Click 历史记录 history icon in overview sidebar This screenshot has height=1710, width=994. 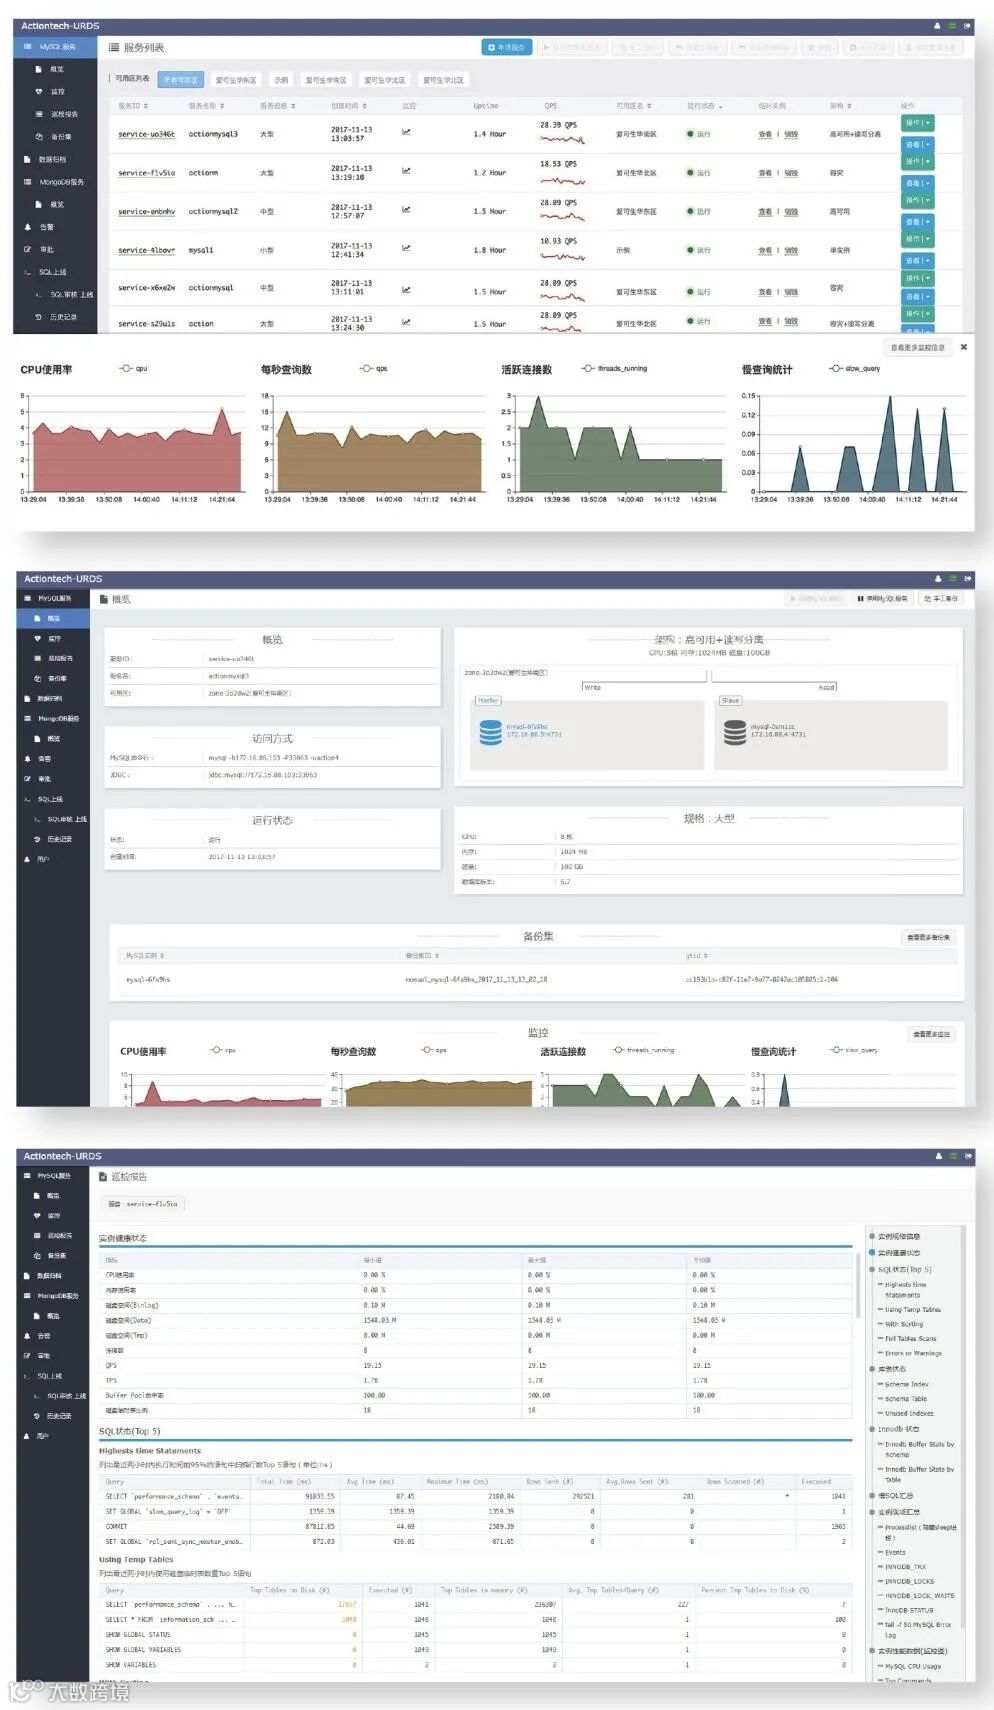pos(38,839)
